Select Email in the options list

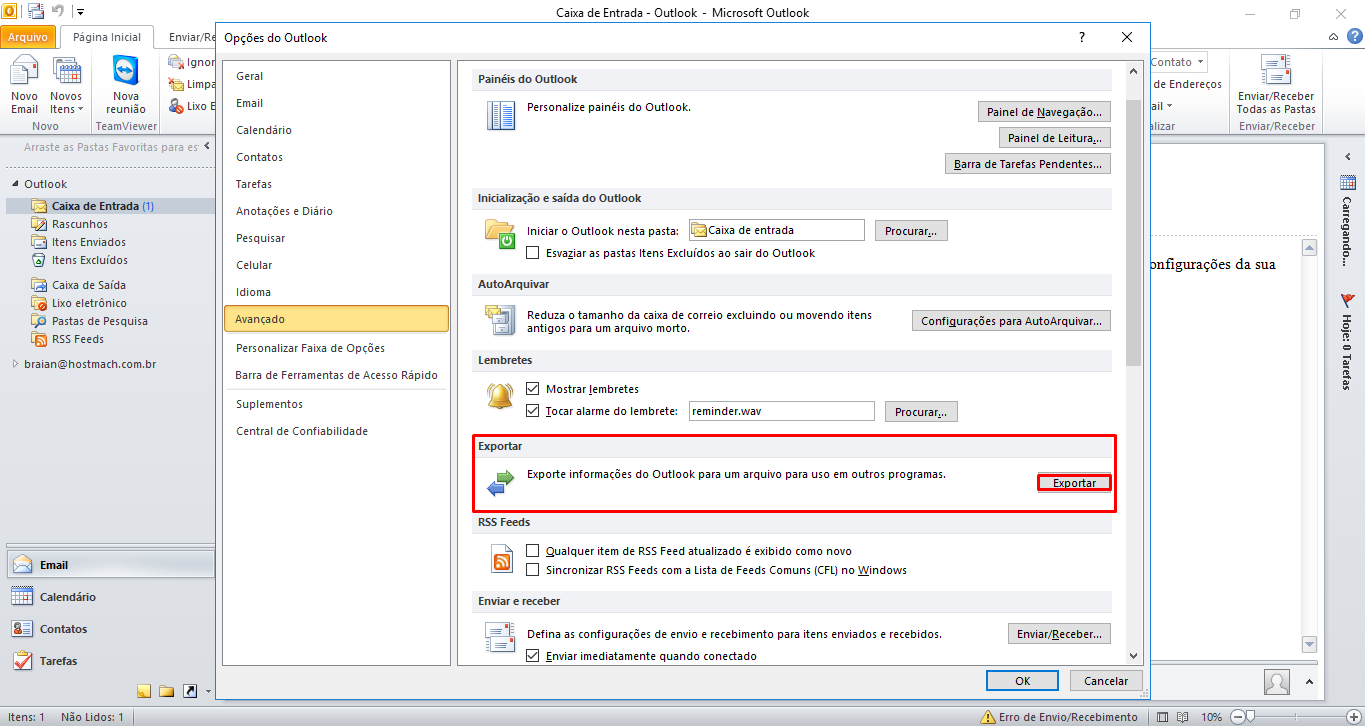point(336,103)
